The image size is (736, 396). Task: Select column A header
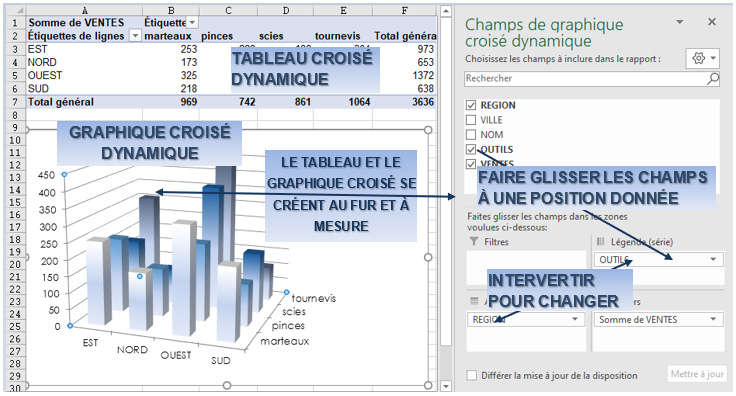click(x=84, y=10)
